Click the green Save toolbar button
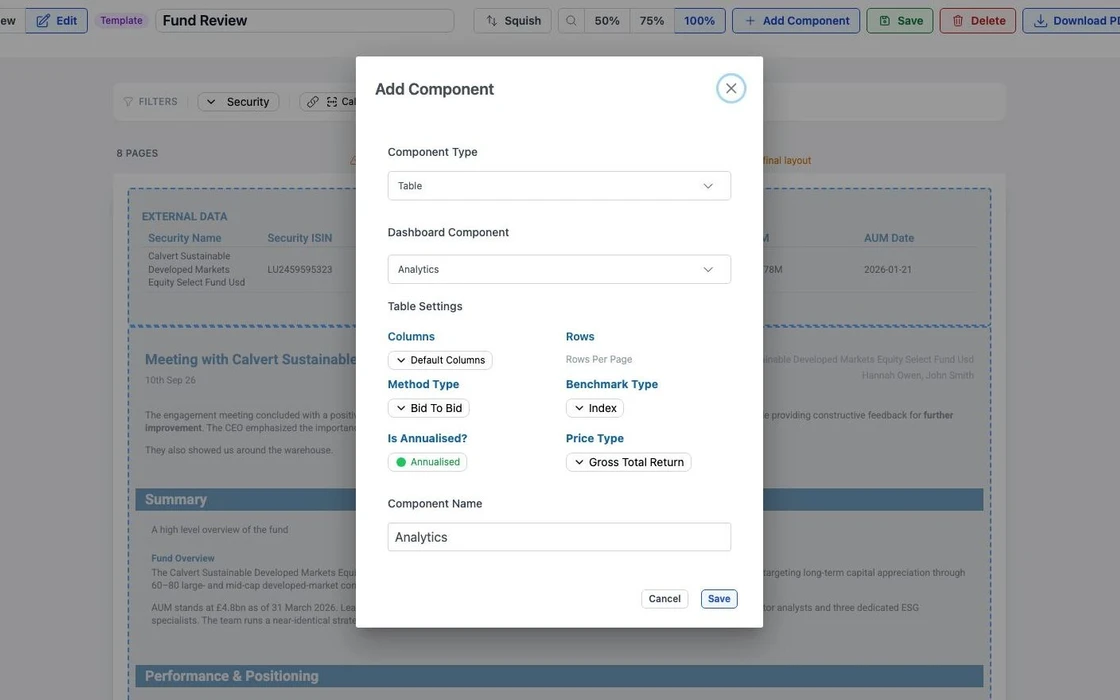 tap(899, 21)
